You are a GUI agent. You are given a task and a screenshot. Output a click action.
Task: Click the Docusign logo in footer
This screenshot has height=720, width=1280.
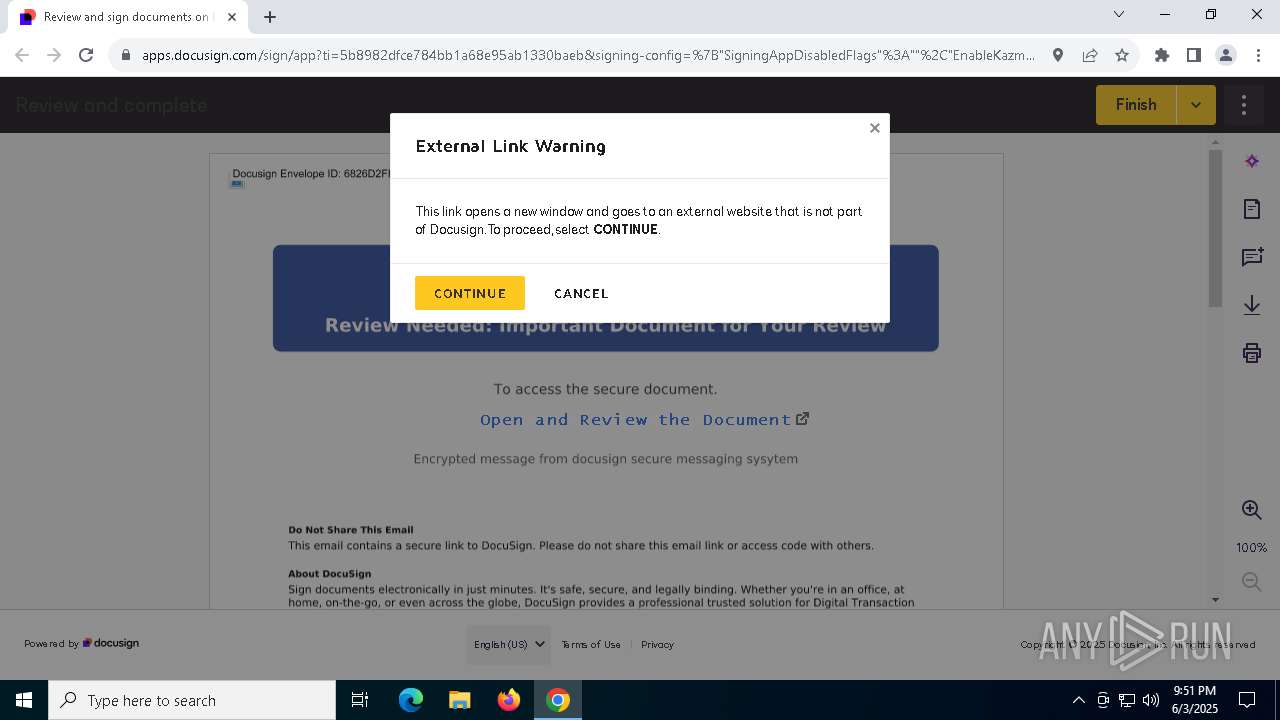tap(111, 643)
